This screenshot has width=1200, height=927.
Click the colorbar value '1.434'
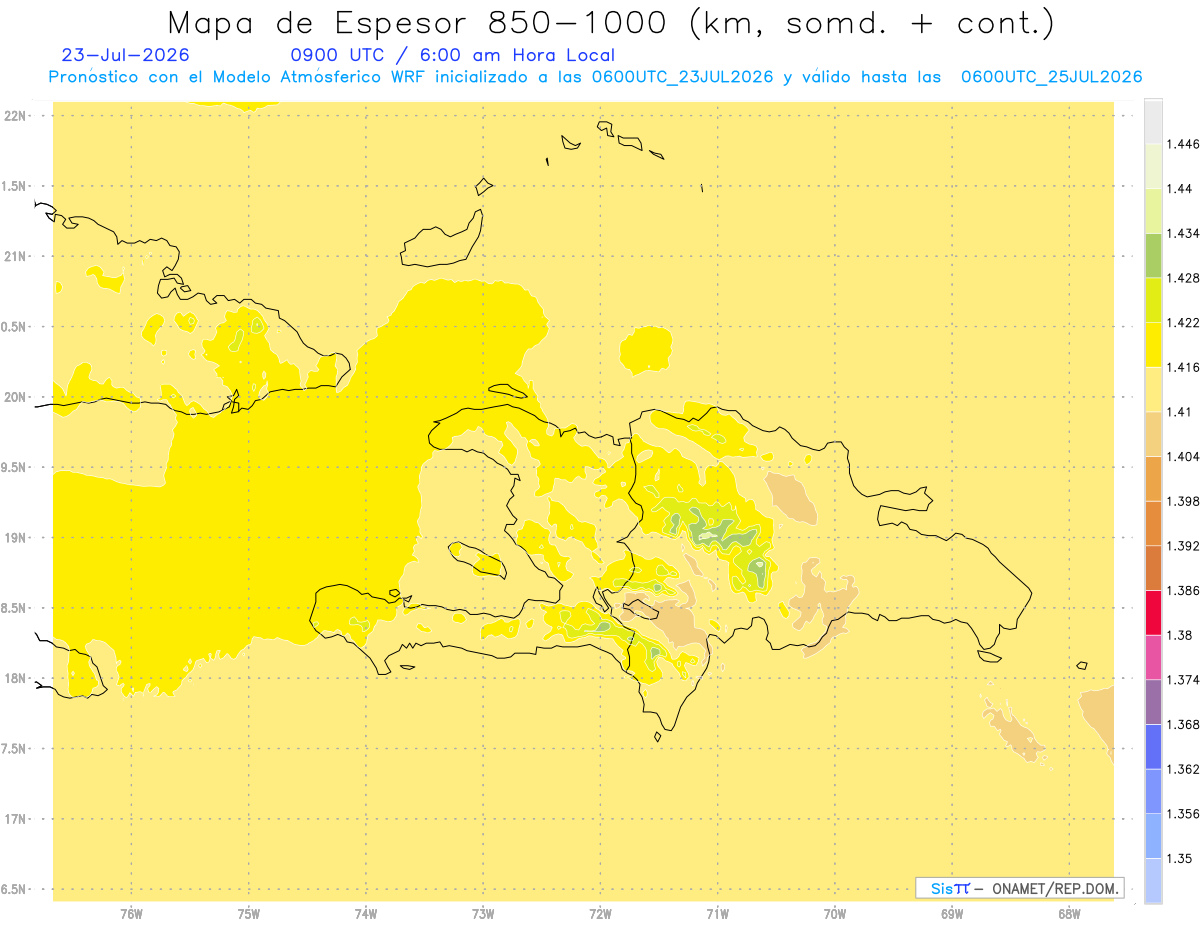1183,233
